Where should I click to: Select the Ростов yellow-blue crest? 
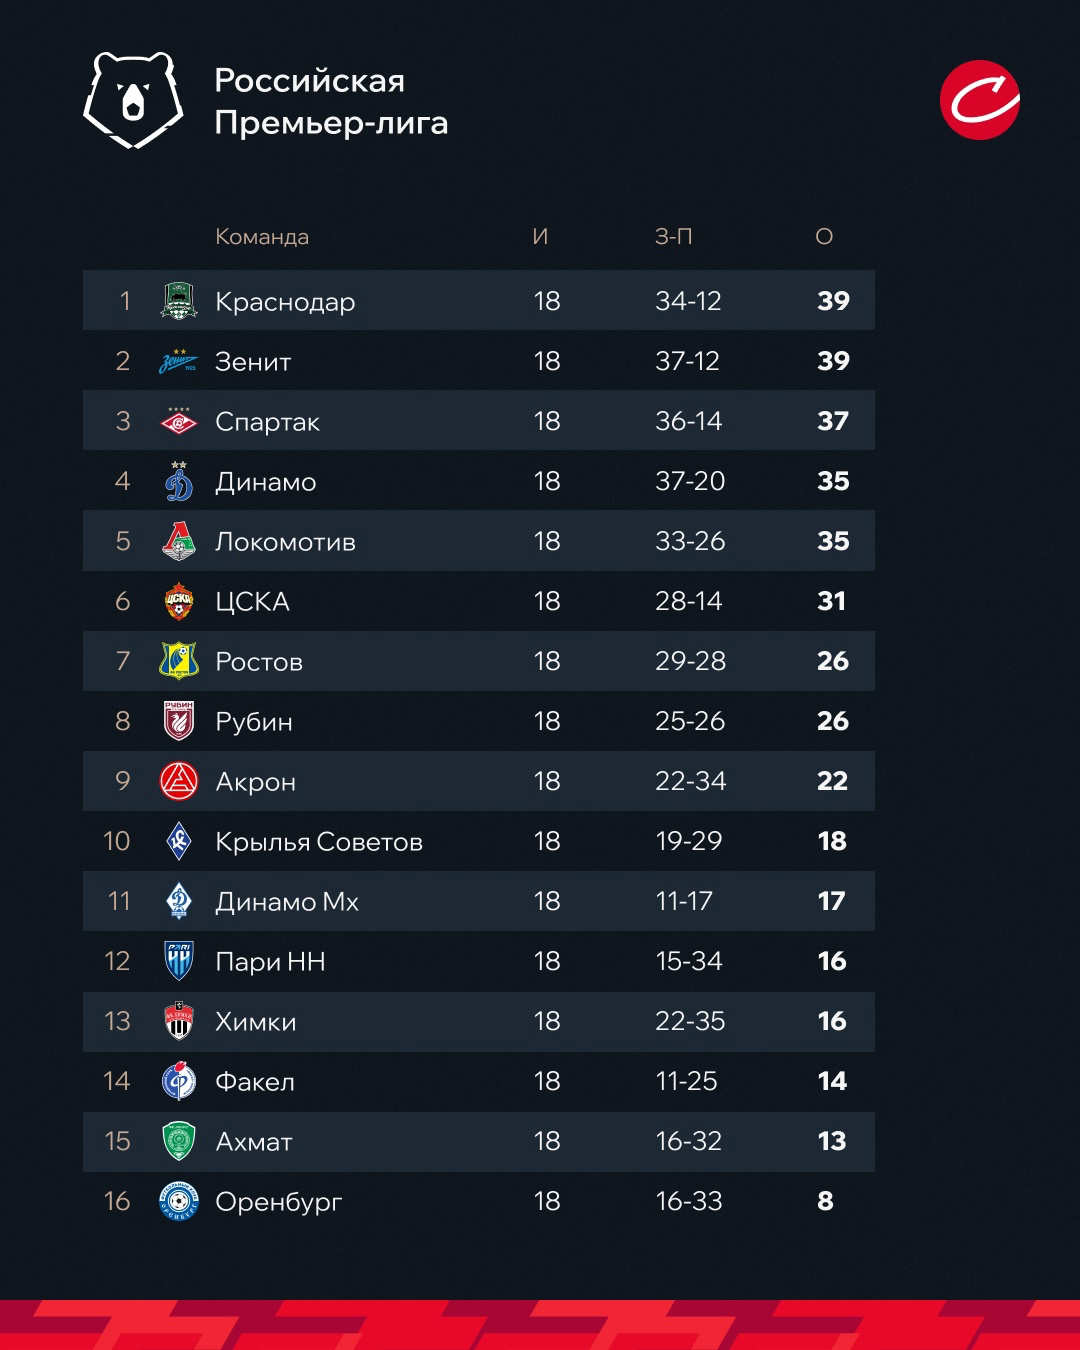point(179,661)
